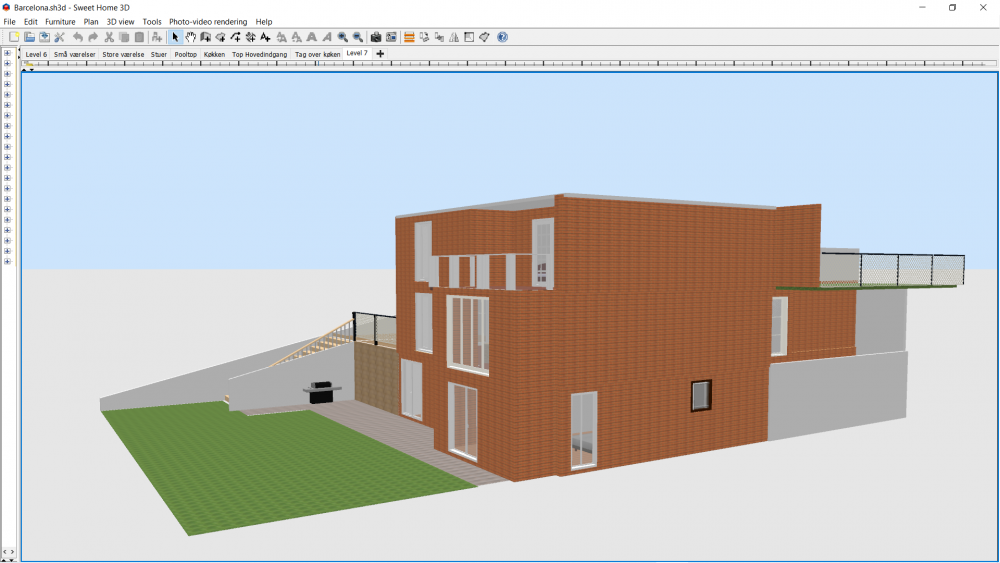
Task: Switch to the Køkken level tab
Action: 214,54
